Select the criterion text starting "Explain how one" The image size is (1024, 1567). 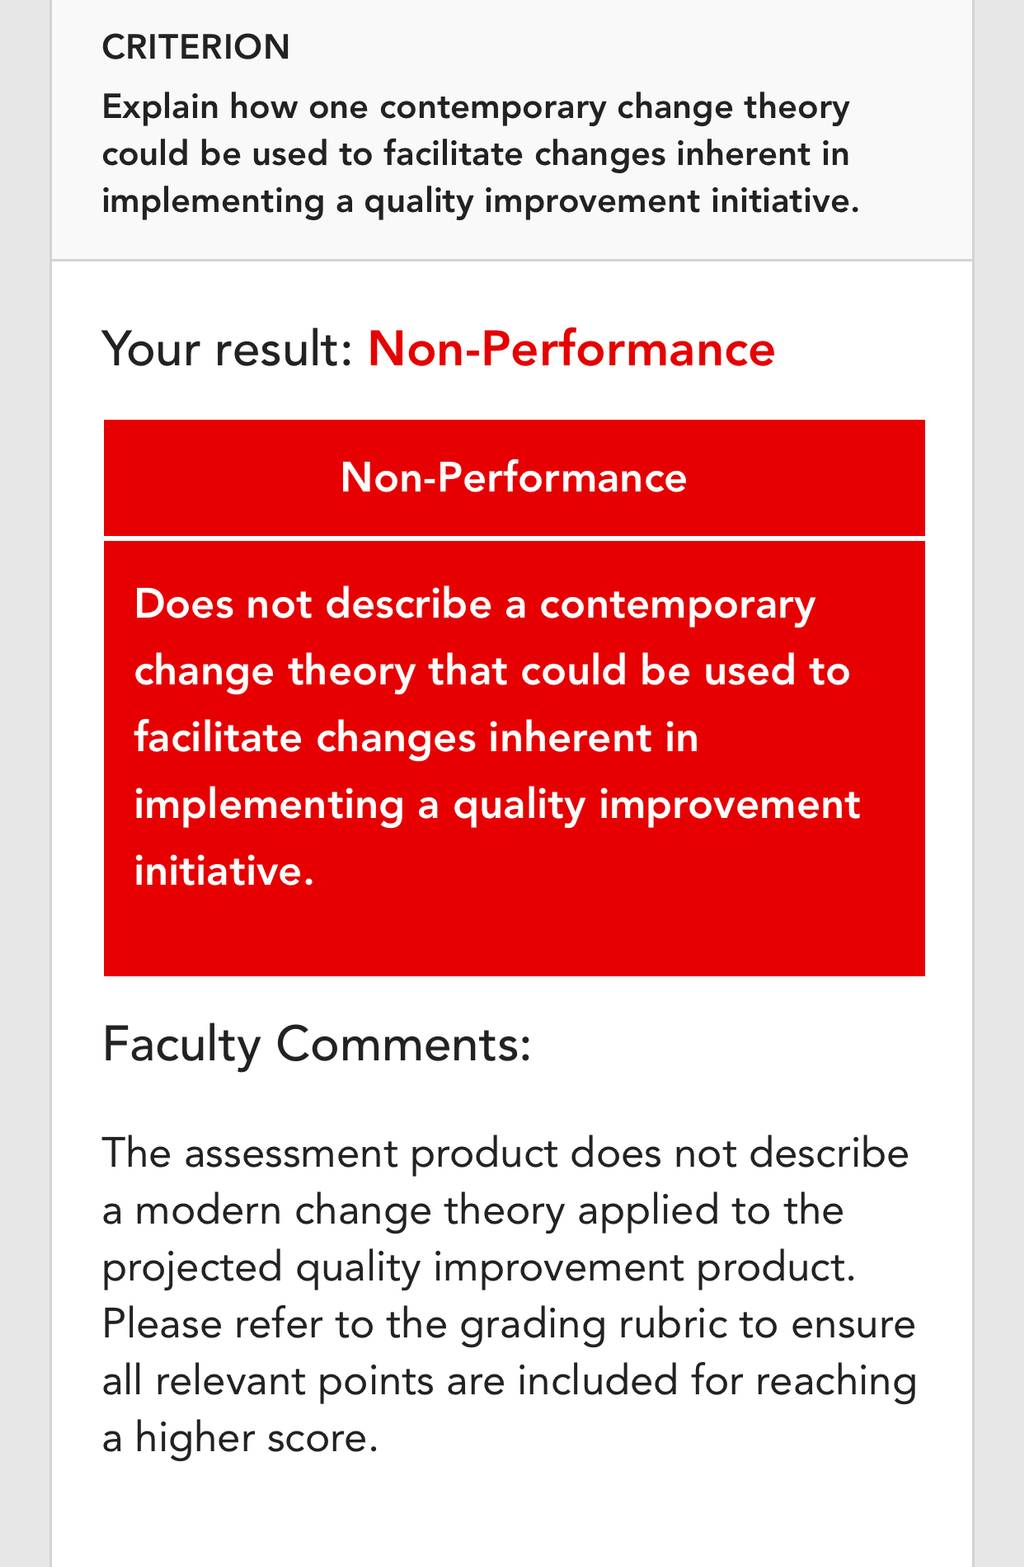[x=480, y=154]
